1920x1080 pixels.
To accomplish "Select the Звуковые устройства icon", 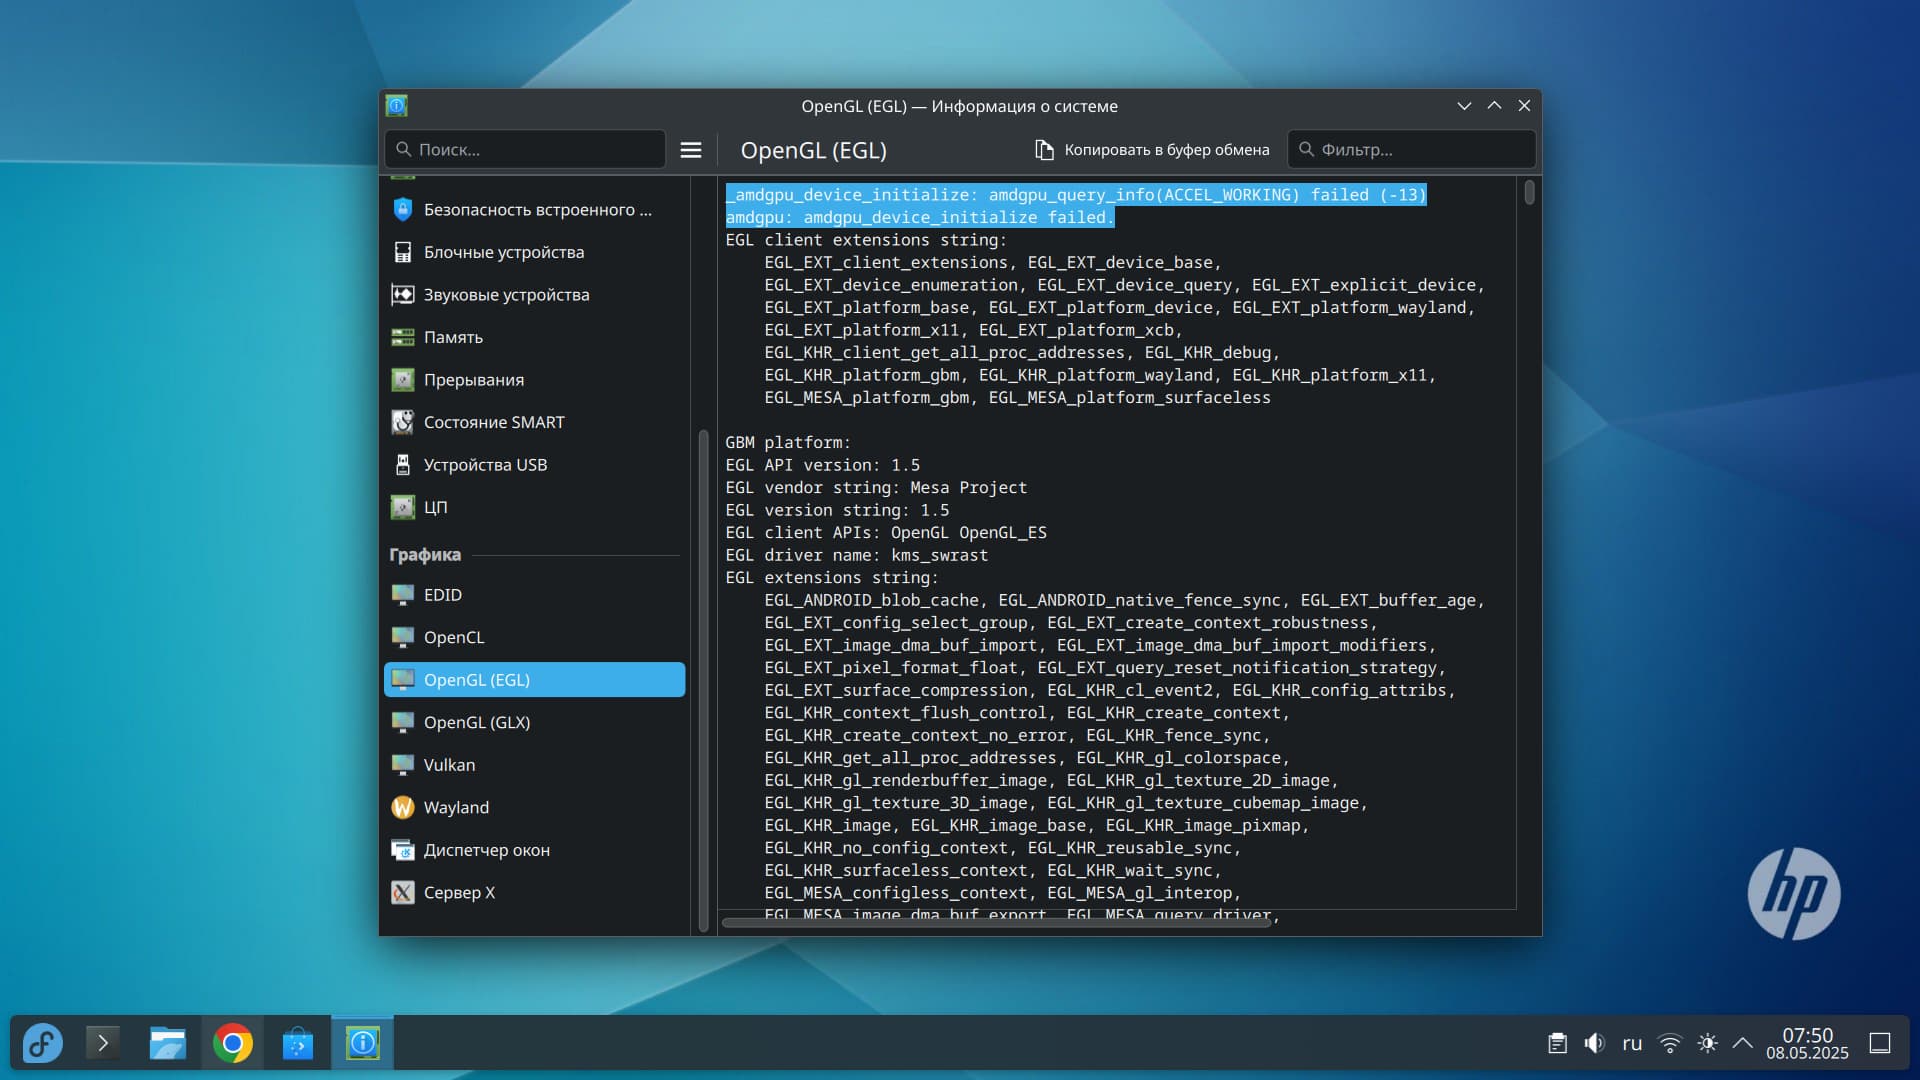I will point(403,295).
